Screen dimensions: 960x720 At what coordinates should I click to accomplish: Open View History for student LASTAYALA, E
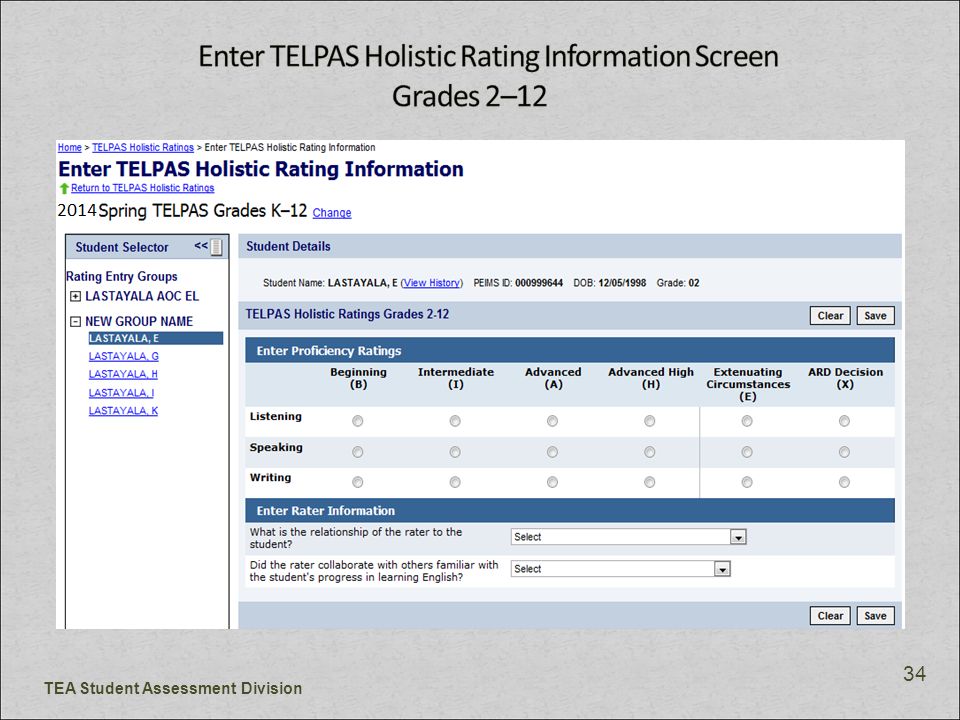432,283
